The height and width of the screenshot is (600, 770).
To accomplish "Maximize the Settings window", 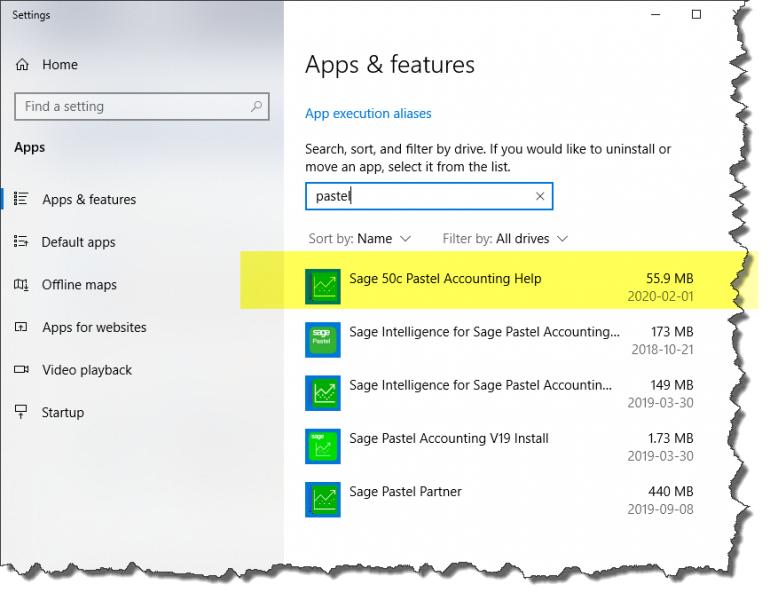I will click(697, 14).
